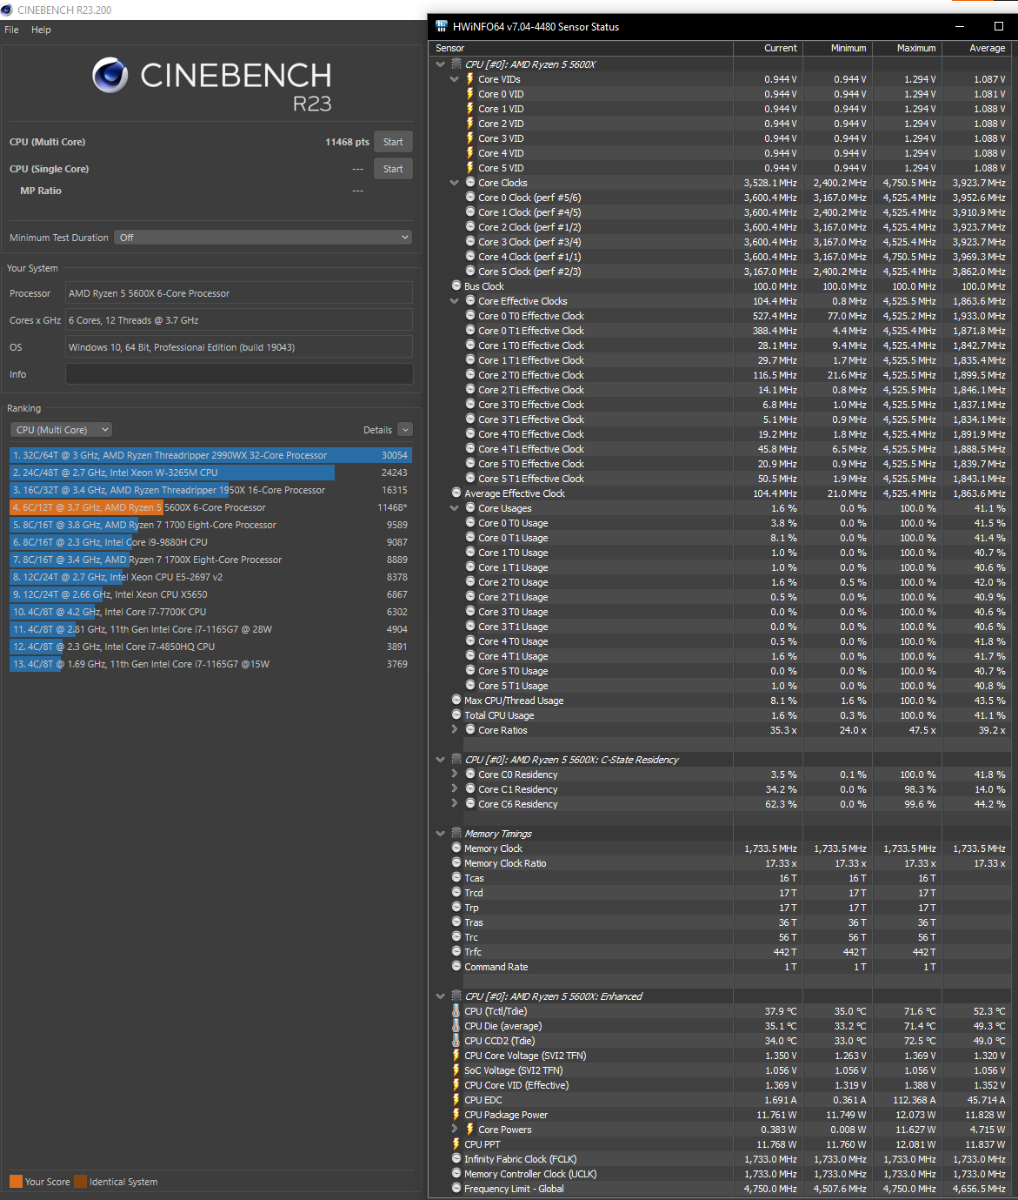This screenshot has height=1200, width=1018.
Task: Click the lightning icon next to Core 0 VID
Action: click(470, 94)
